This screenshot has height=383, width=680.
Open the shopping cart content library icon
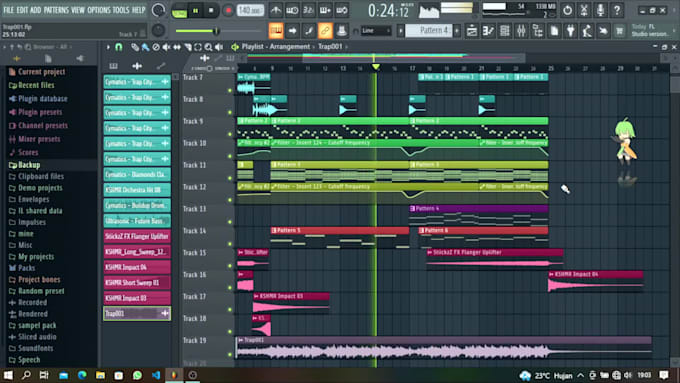click(620, 31)
